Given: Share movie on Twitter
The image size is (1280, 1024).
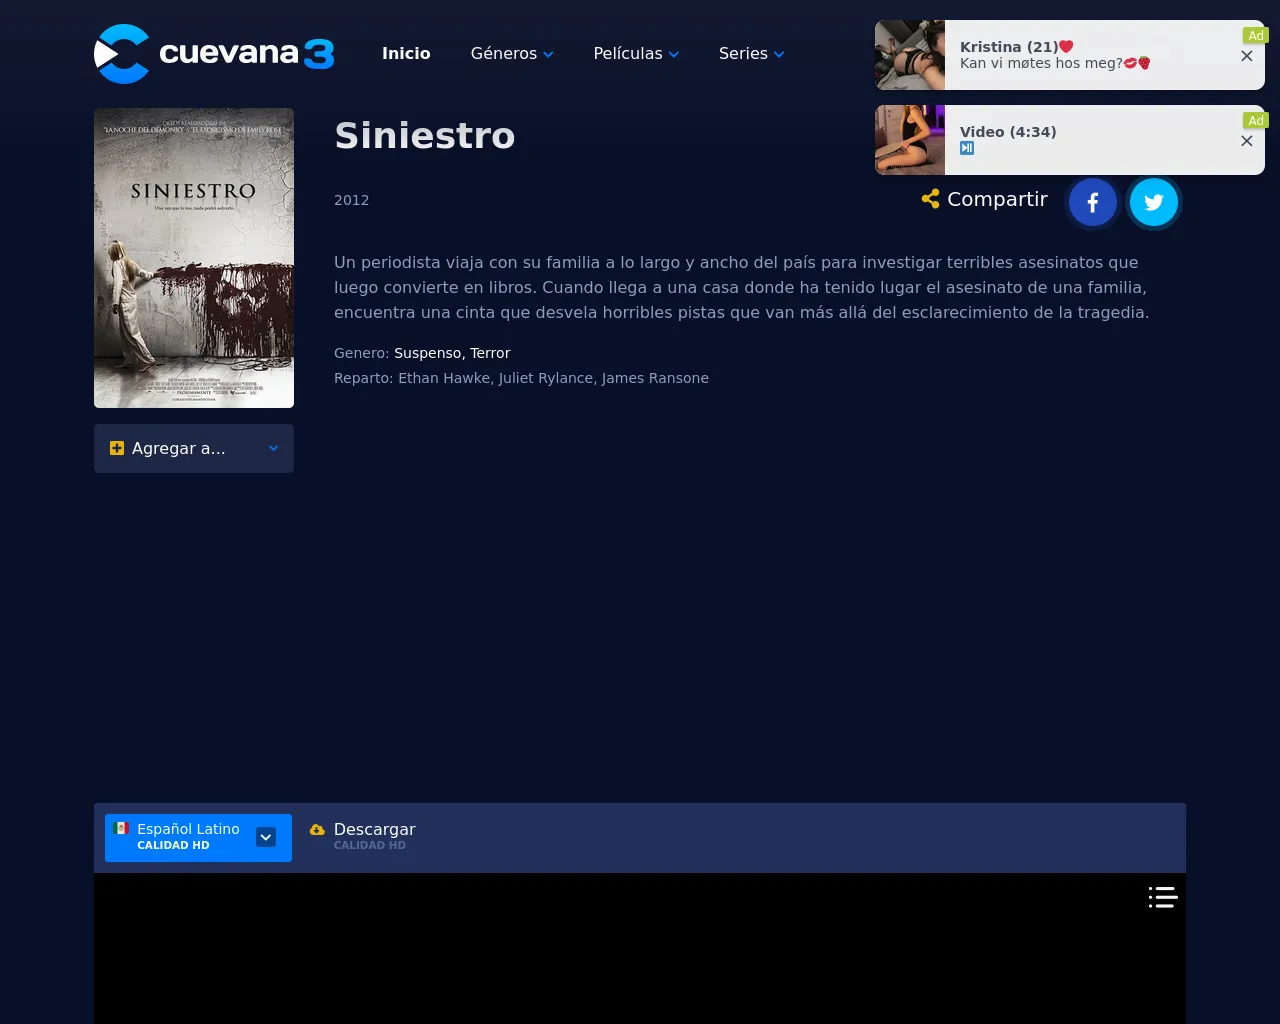Looking at the screenshot, I should tap(1153, 203).
